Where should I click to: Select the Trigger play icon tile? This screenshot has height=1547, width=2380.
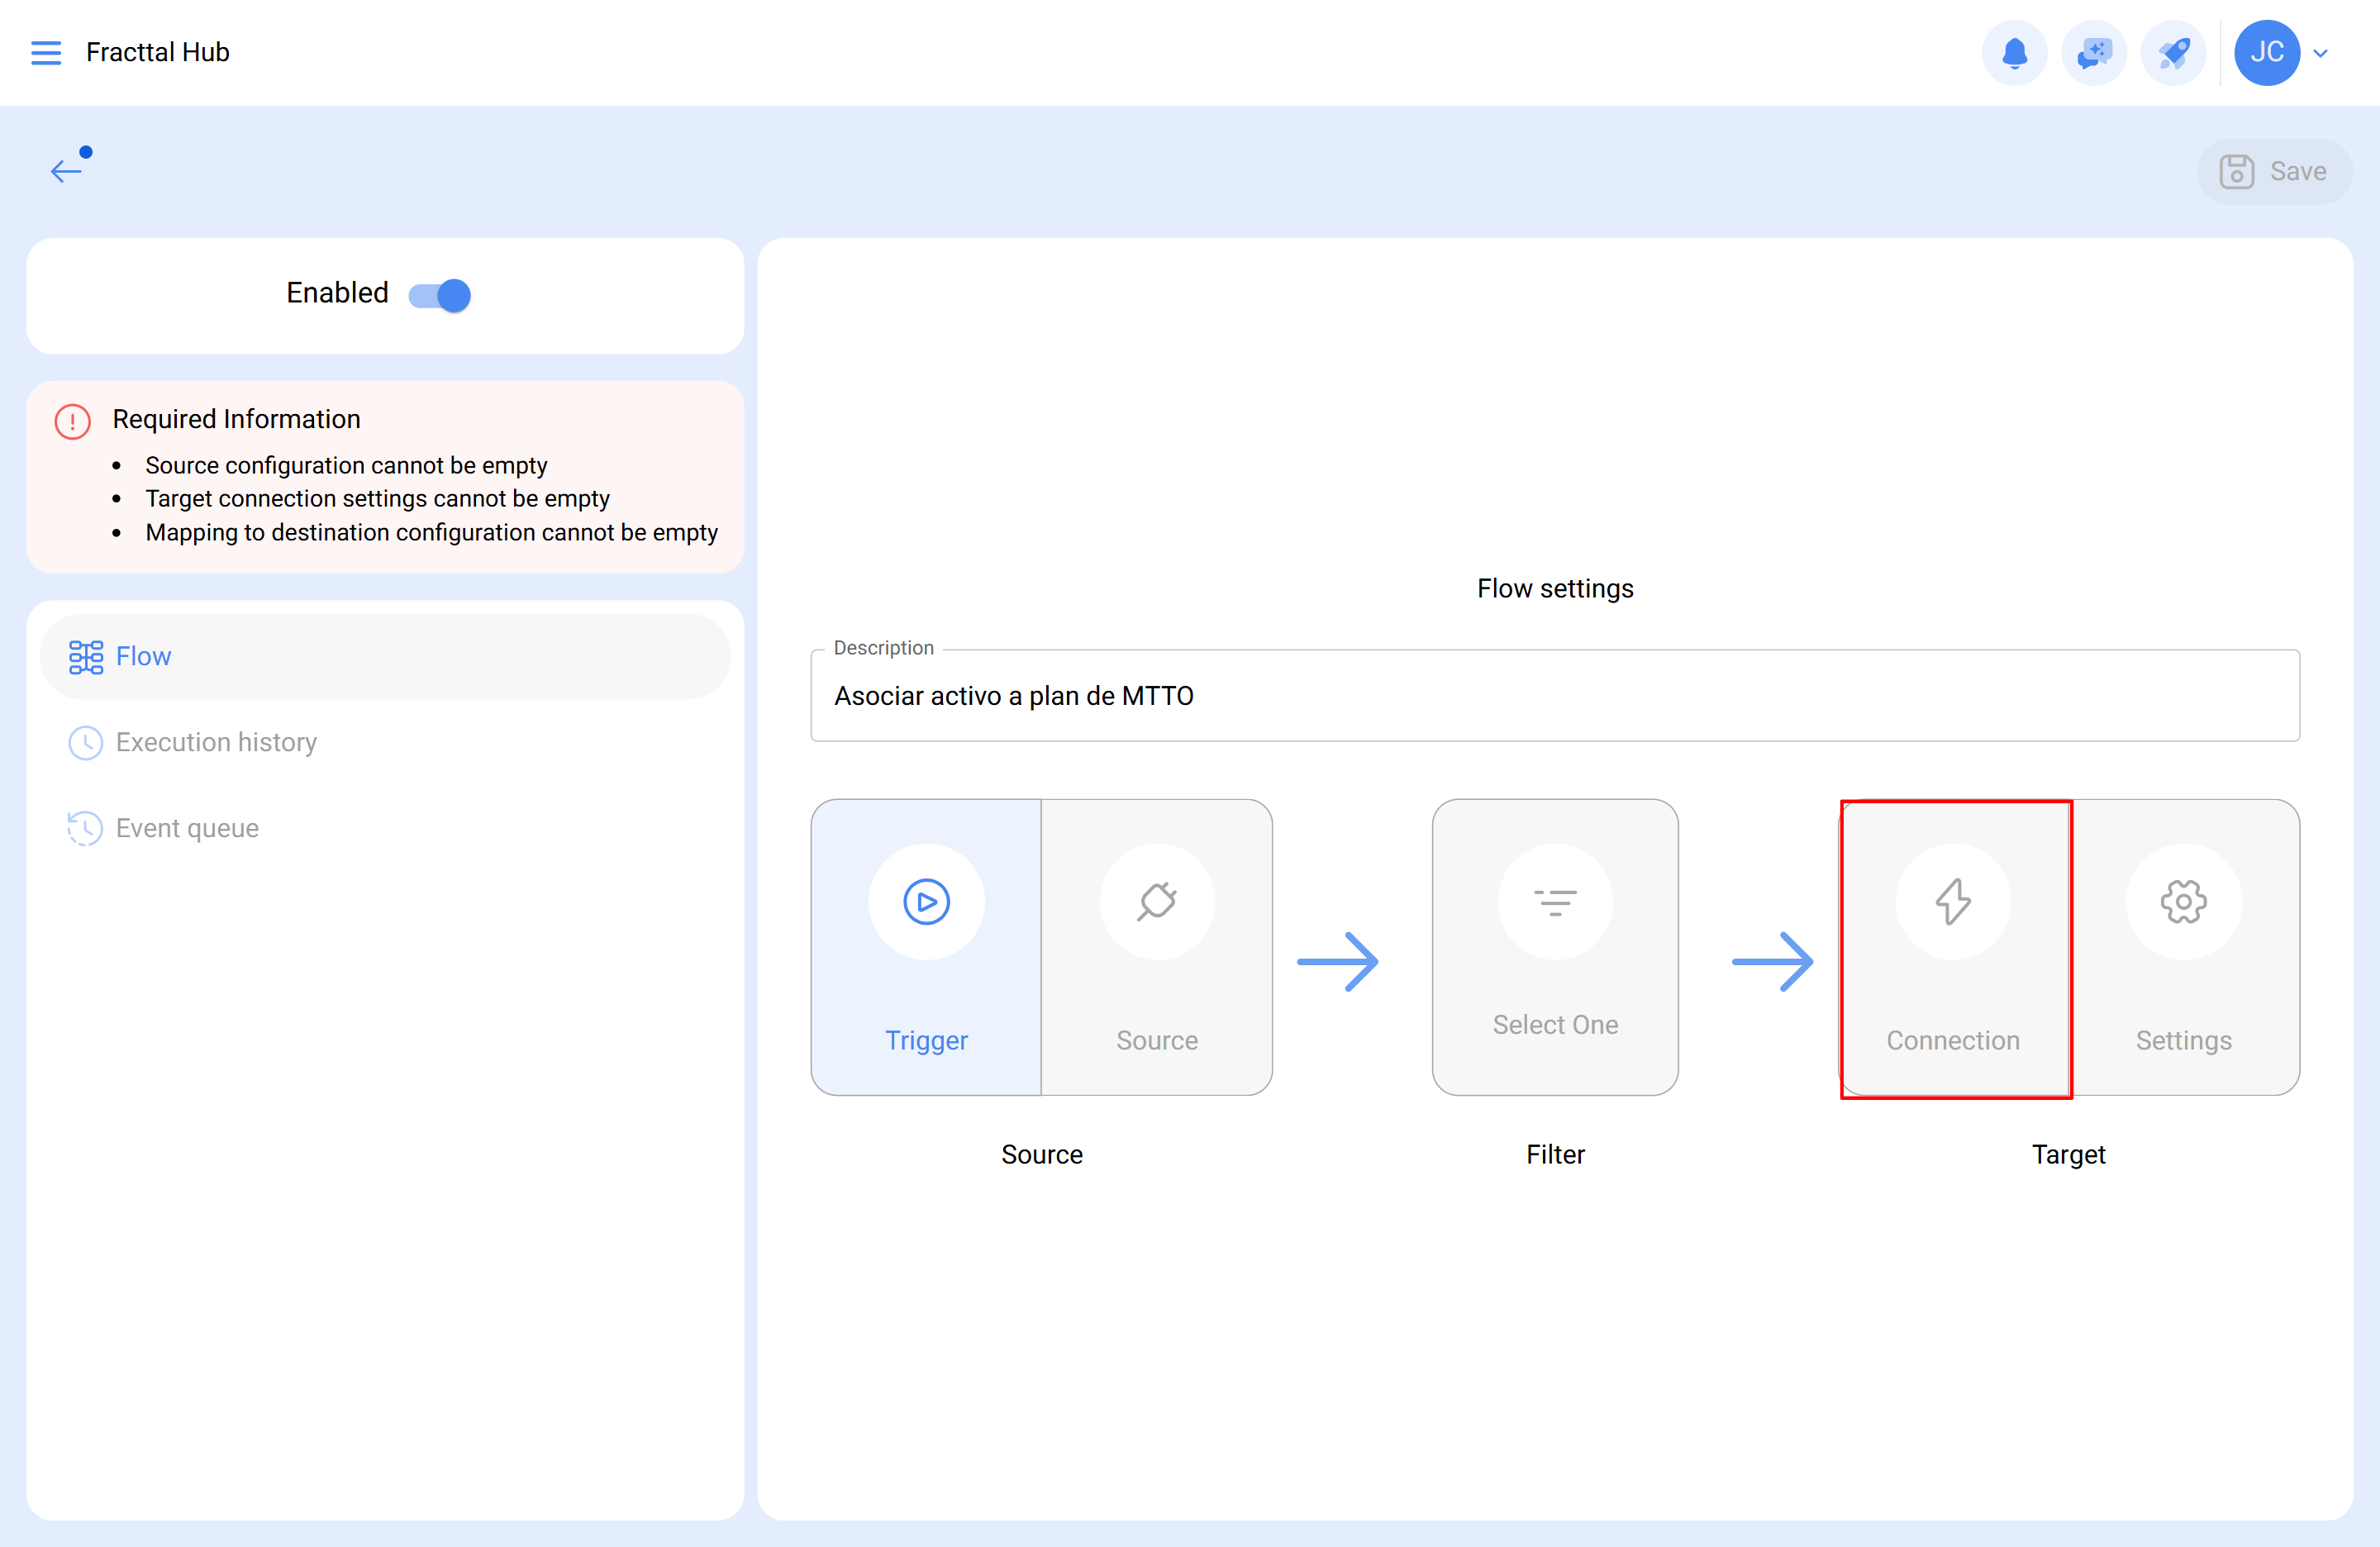coord(926,945)
